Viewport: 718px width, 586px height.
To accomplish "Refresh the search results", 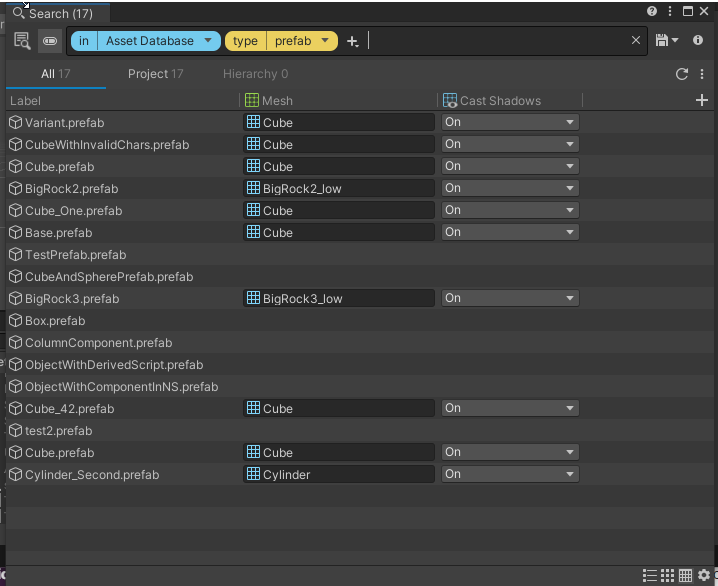I will point(682,74).
